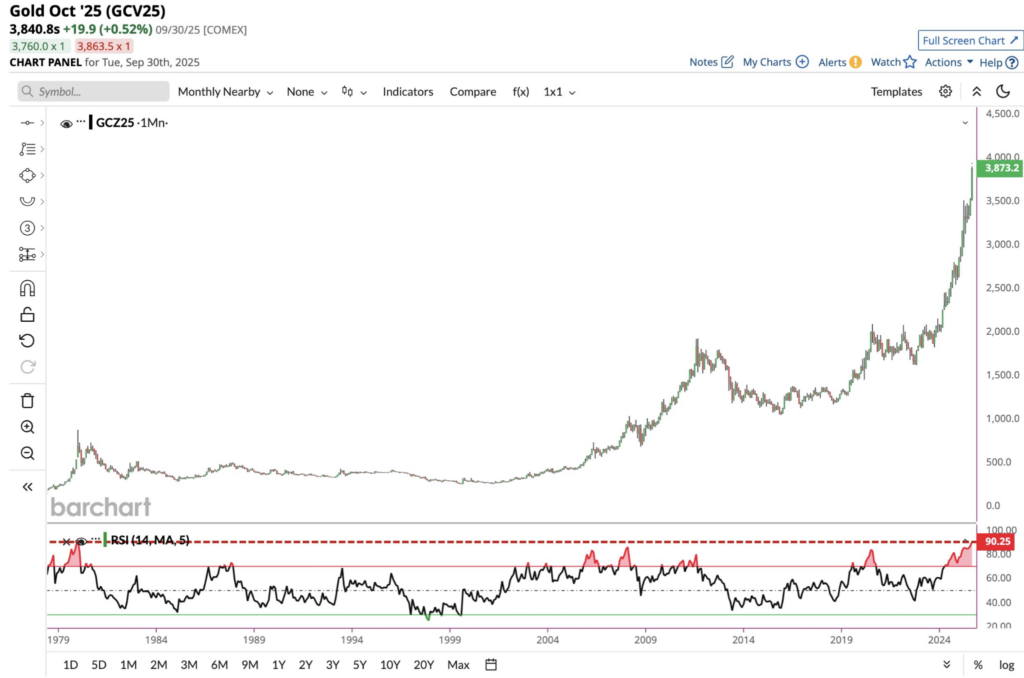1024x678 pixels.
Task: Undo the last chart action
Action: click(26, 340)
